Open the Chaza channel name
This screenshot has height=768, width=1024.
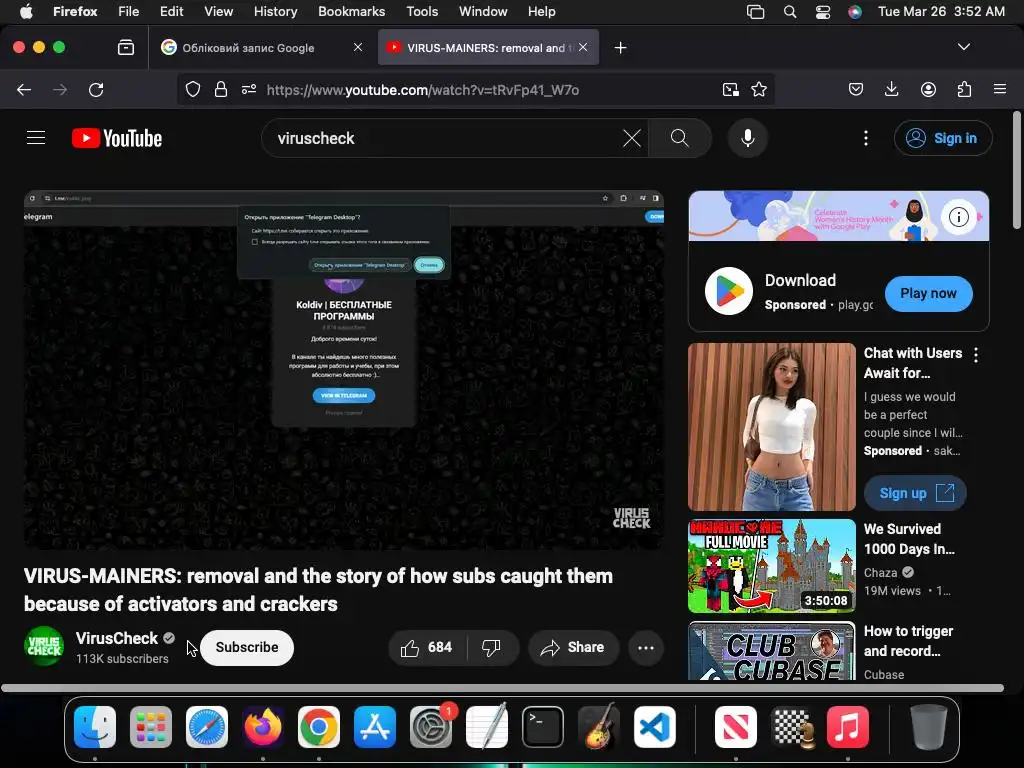click(880, 573)
